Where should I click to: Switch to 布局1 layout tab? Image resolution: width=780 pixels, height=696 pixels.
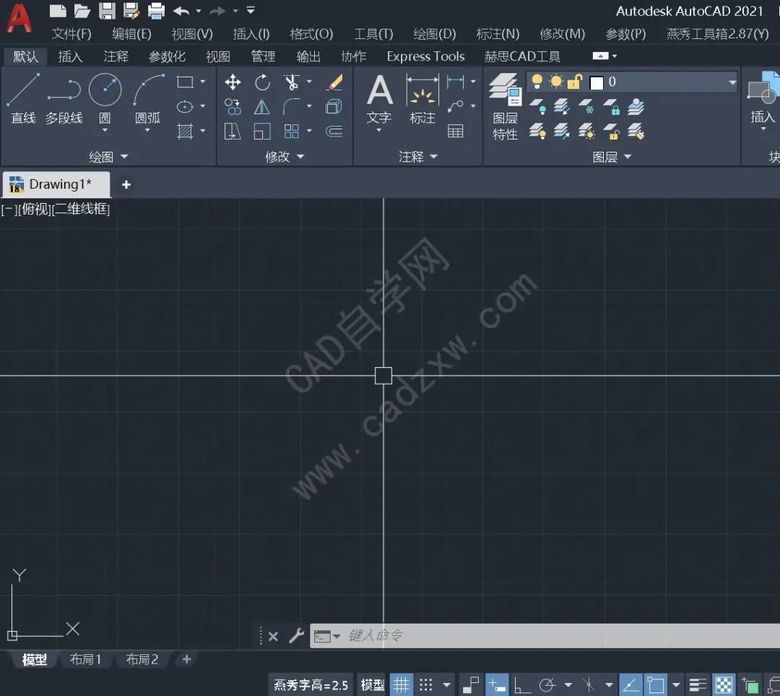coord(85,660)
